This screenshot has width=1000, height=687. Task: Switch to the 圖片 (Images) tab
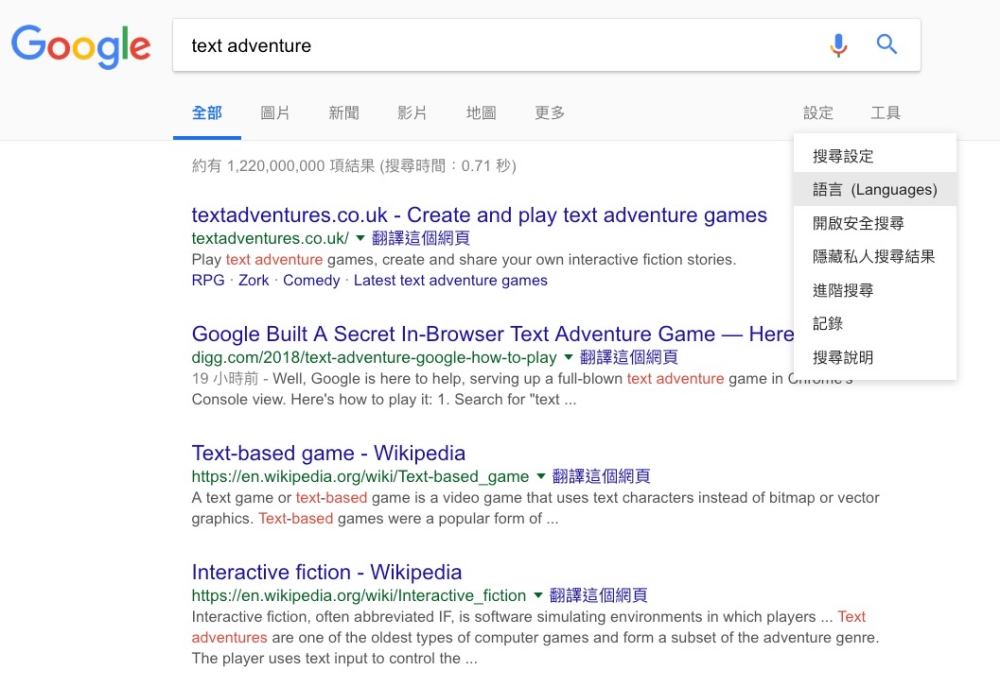(x=275, y=113)
